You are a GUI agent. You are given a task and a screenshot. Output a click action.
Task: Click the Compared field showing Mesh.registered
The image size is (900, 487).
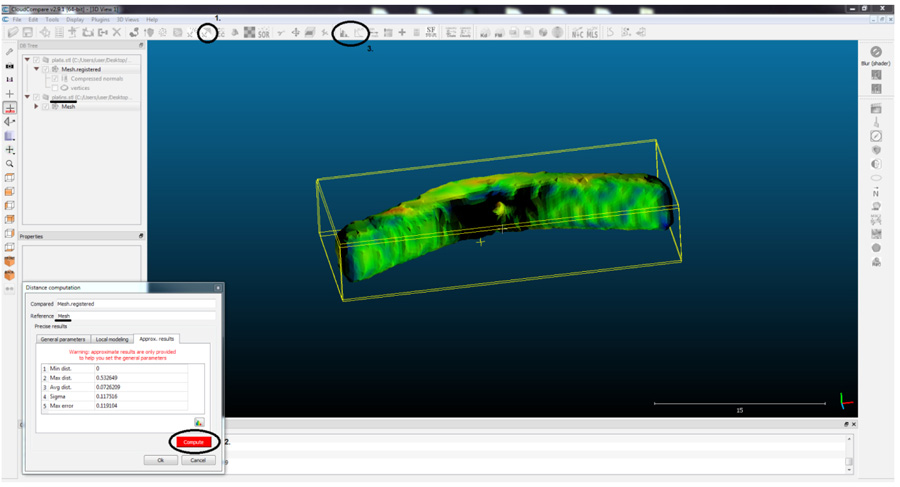(x=136, y=304)
